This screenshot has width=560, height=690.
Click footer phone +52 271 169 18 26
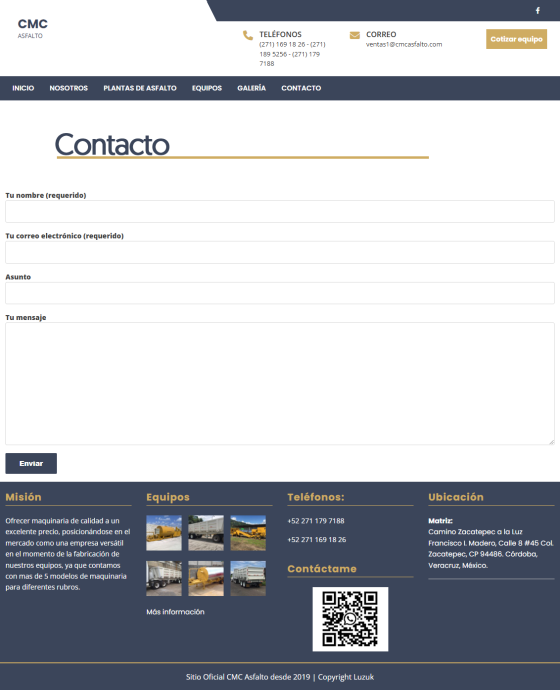pos(317,540)
